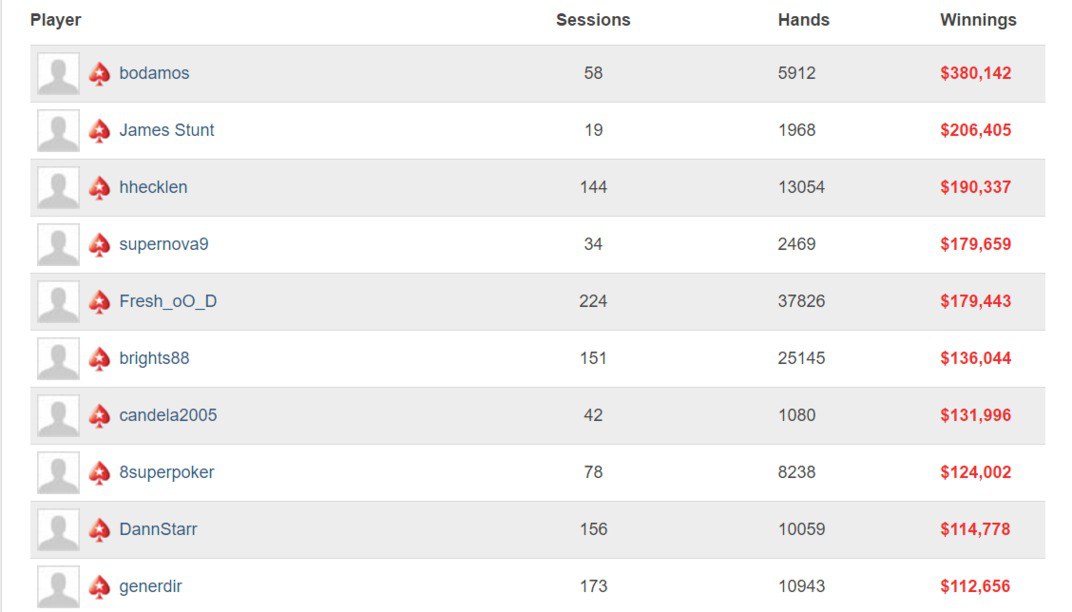Click the red spade icon beside hhecklen

click(x=99, y=188)
